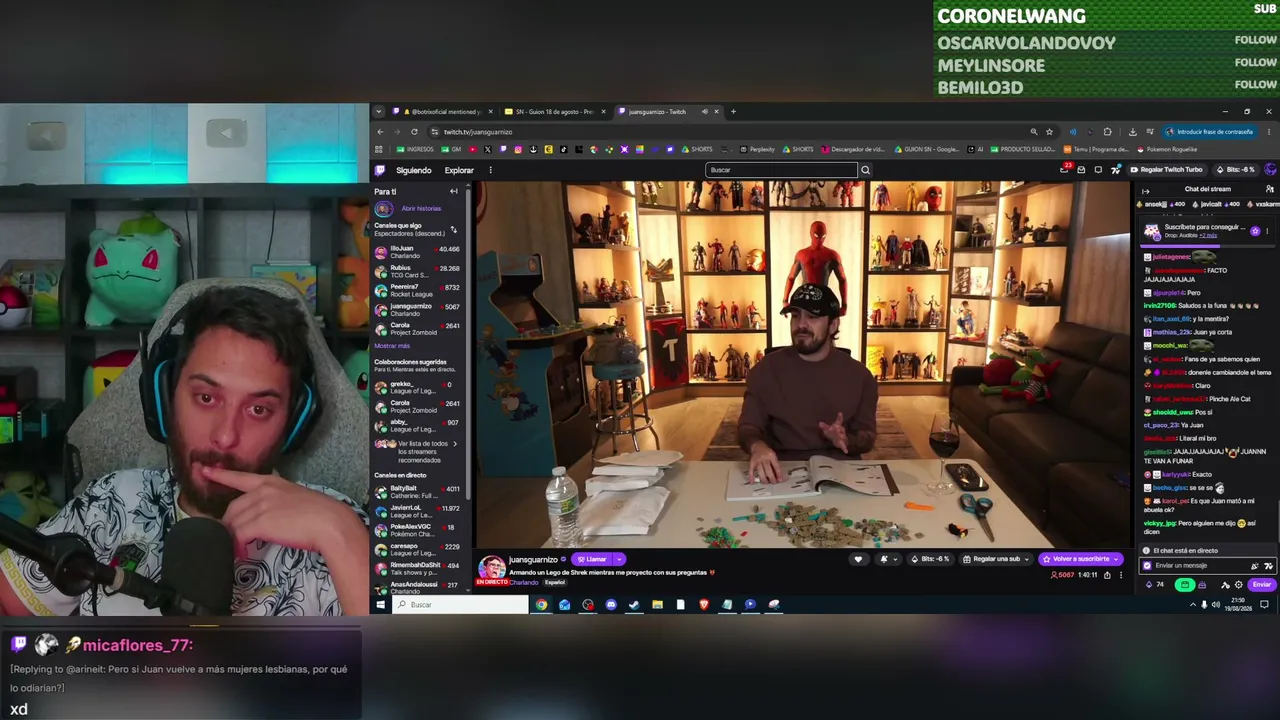Click the Mostrar más link
1280x720 pixels.
point(392,346)
